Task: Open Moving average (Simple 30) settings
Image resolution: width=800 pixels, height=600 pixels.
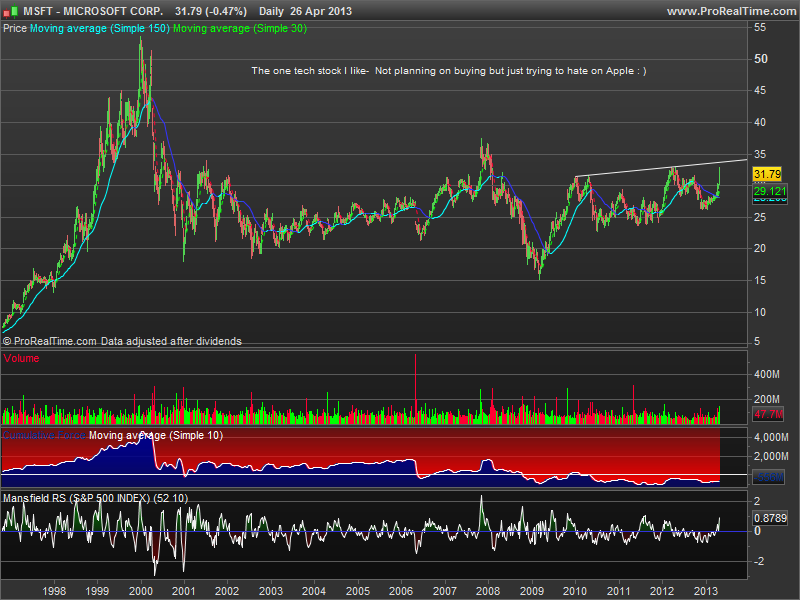Action: (240, 29)
